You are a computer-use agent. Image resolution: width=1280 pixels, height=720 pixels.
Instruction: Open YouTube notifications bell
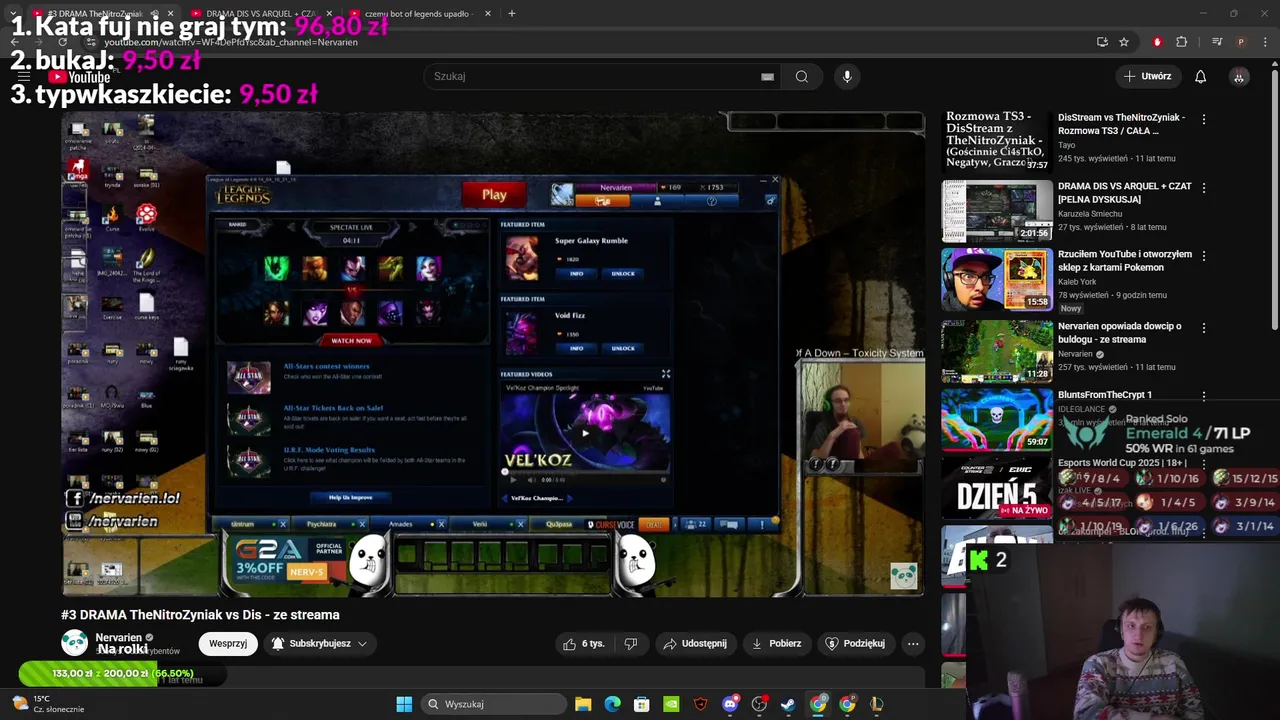1200,76
